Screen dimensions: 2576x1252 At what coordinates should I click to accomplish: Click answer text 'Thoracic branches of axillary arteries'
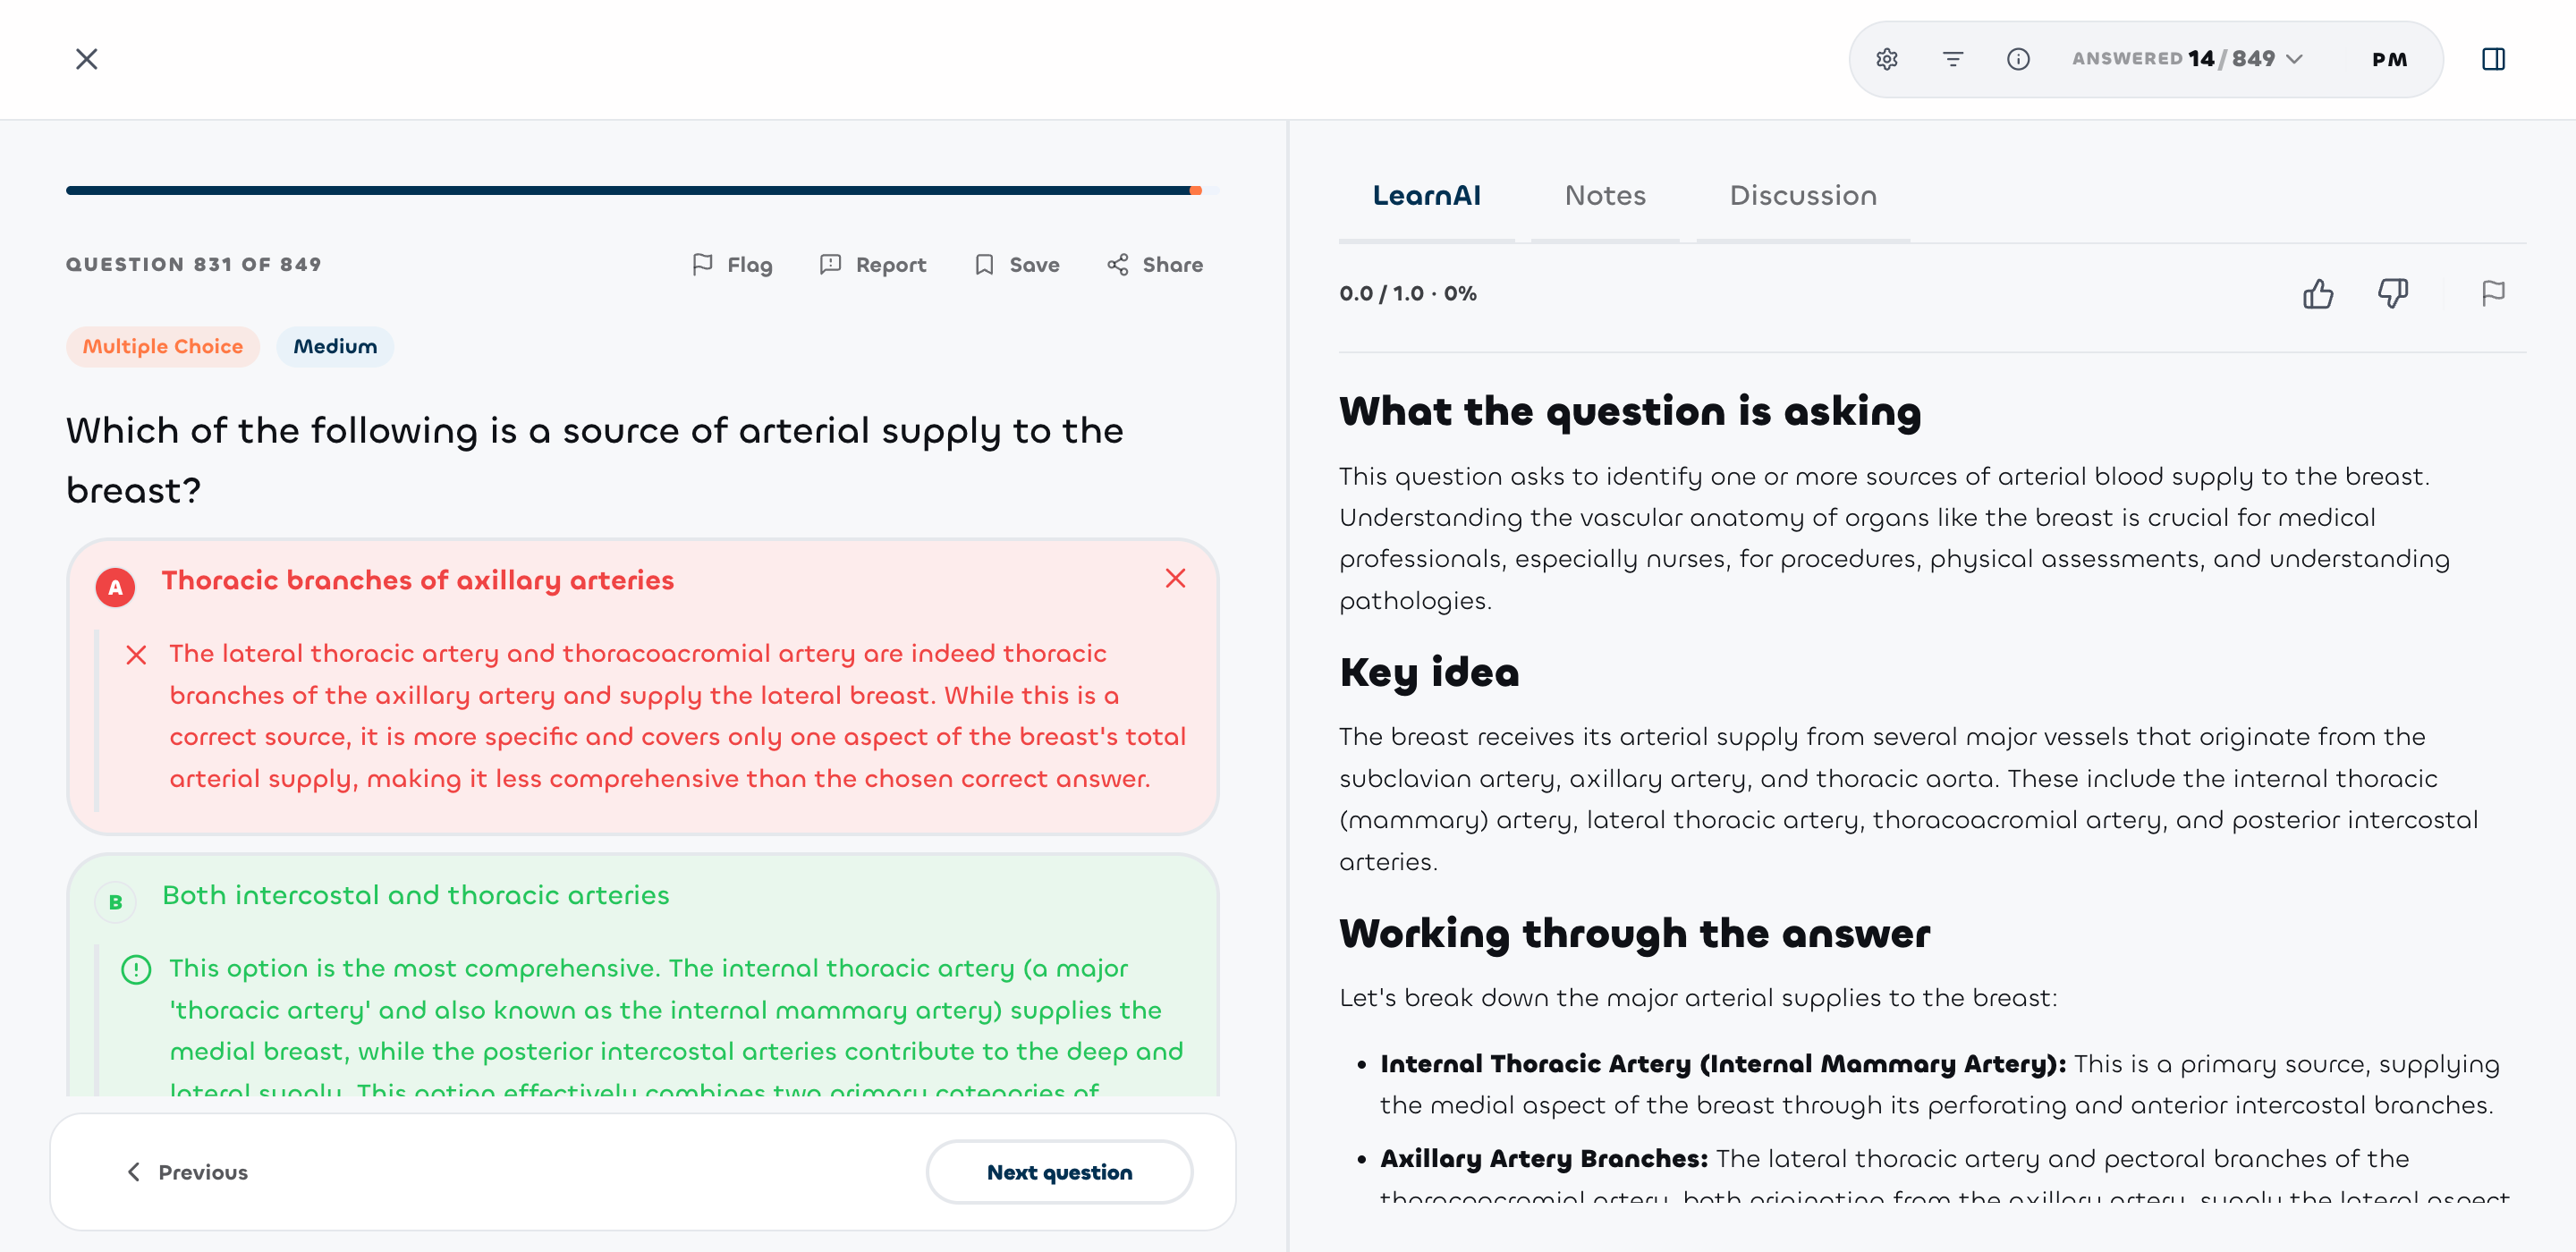pos(418,580)
